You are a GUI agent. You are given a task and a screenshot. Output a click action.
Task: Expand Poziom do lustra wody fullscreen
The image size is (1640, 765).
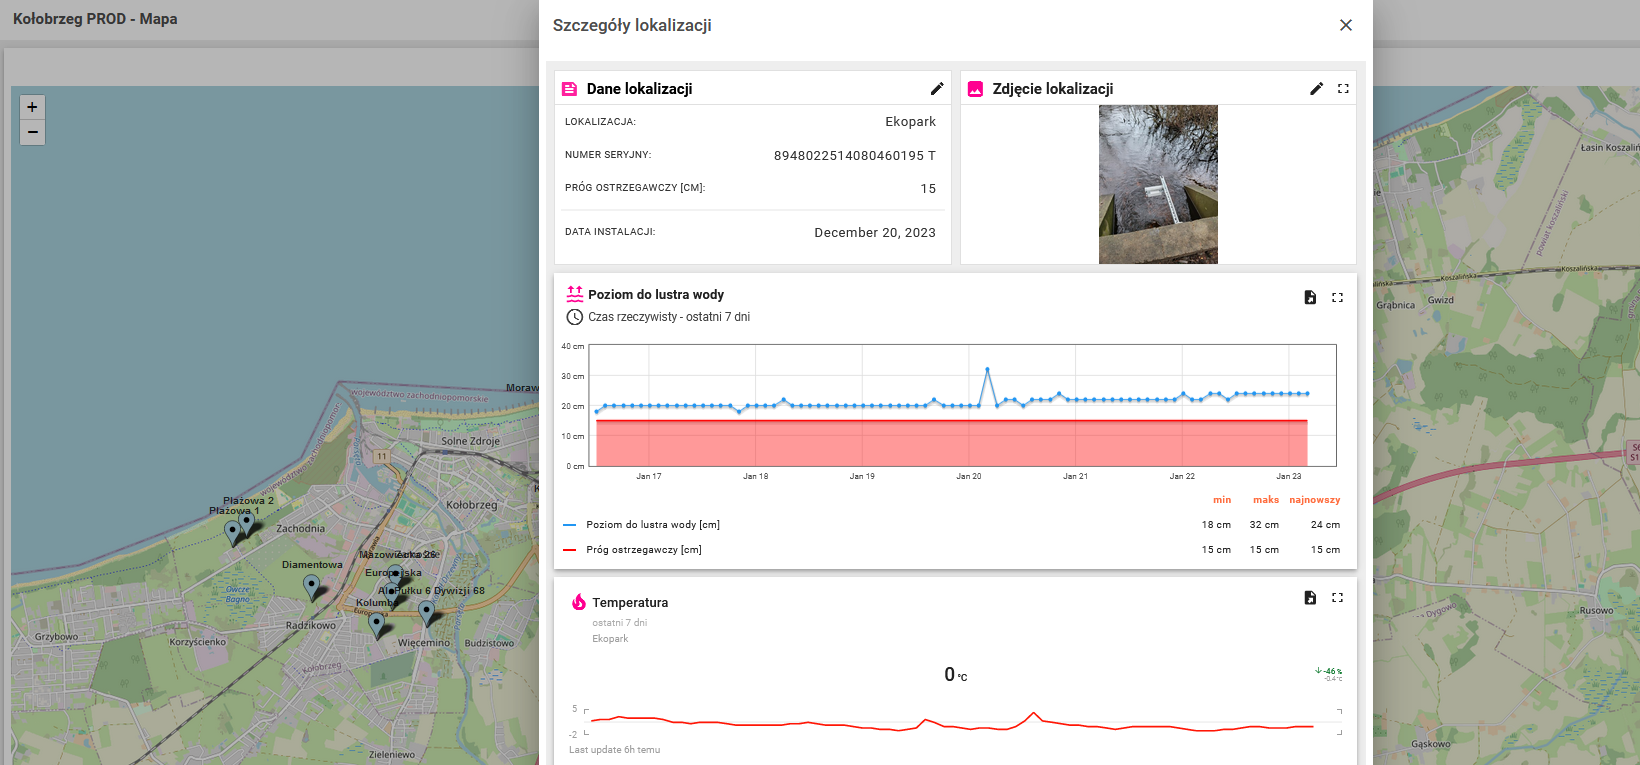(x=1337, y=297)
